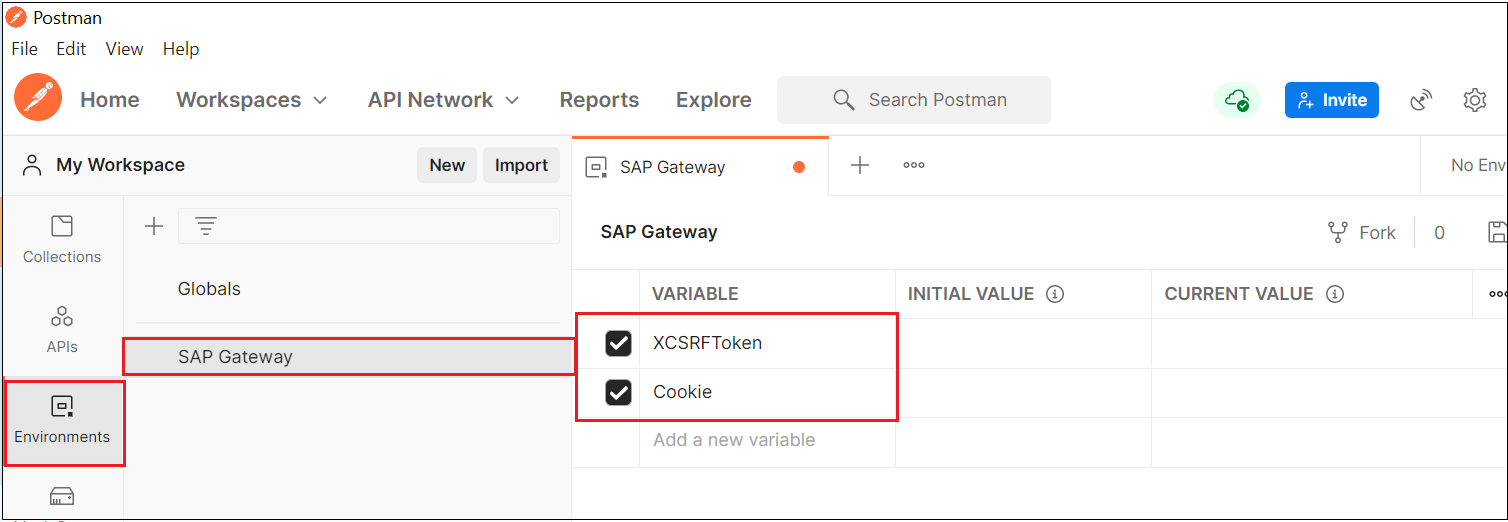Click the blue Invite button
The height and width of the screenshot is (522, 1508).
click(x=1331, y=100)
